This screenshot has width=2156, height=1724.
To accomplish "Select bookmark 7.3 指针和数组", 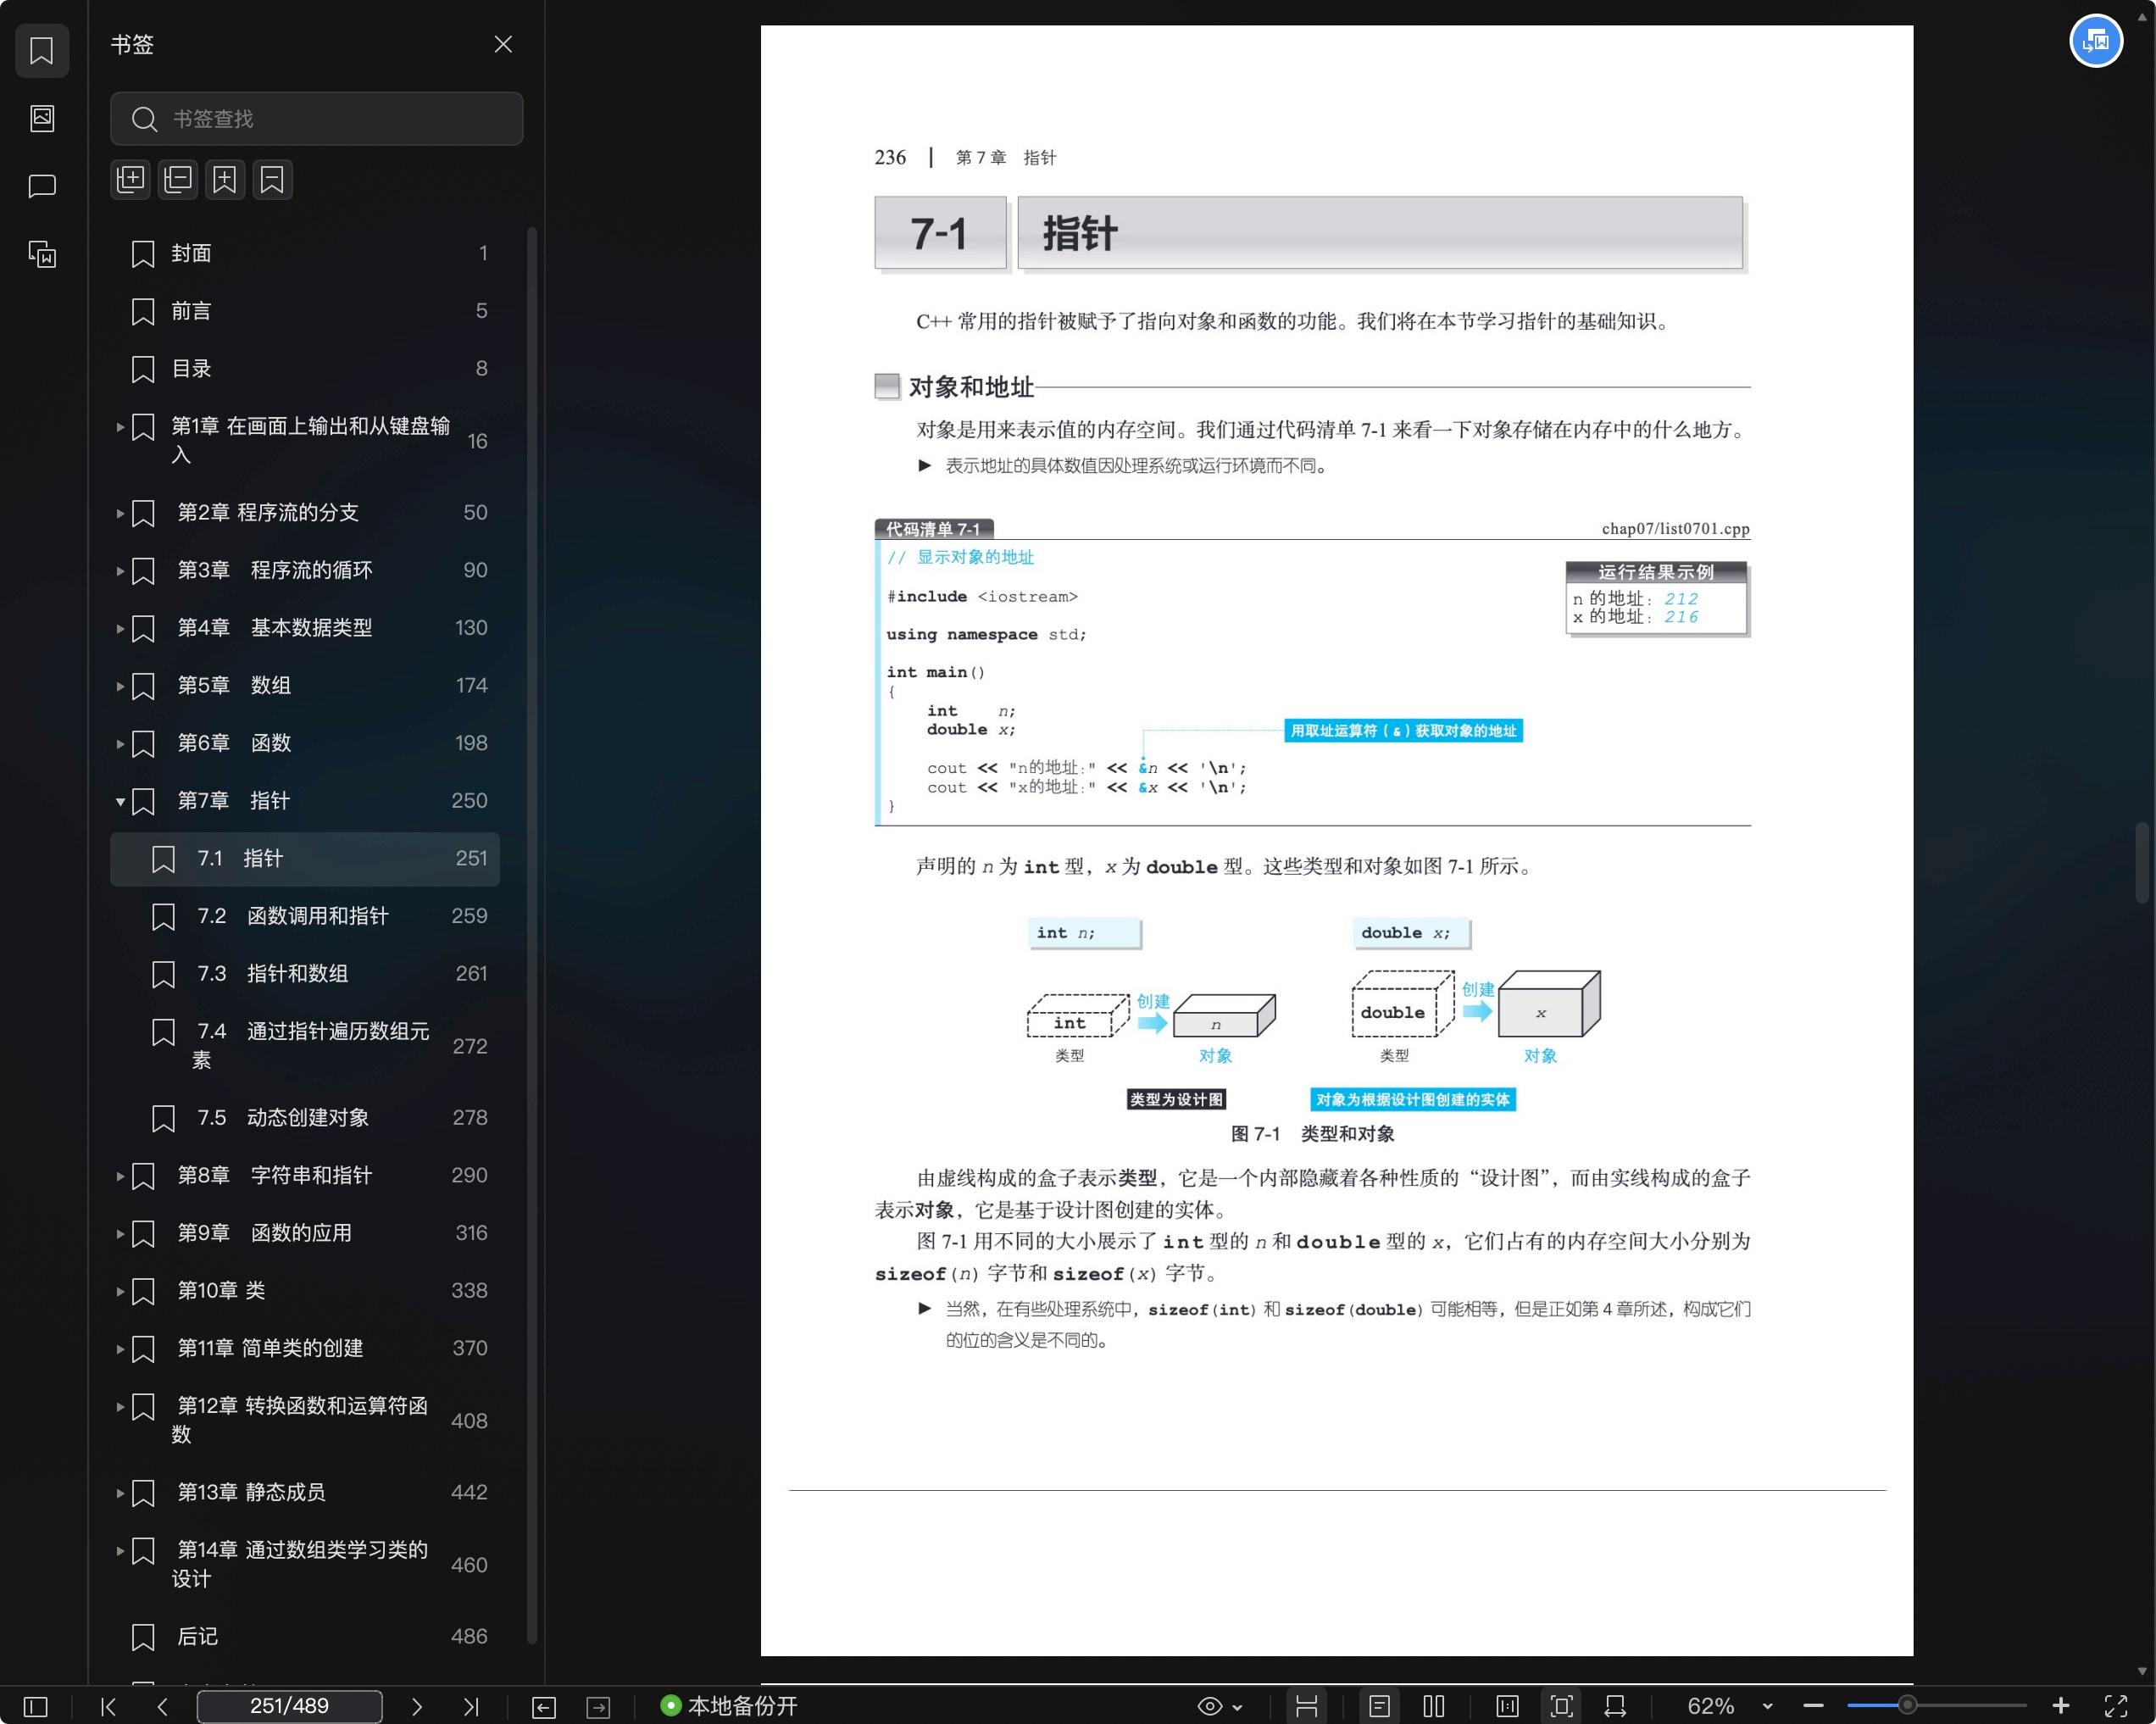I will [305, 974].
